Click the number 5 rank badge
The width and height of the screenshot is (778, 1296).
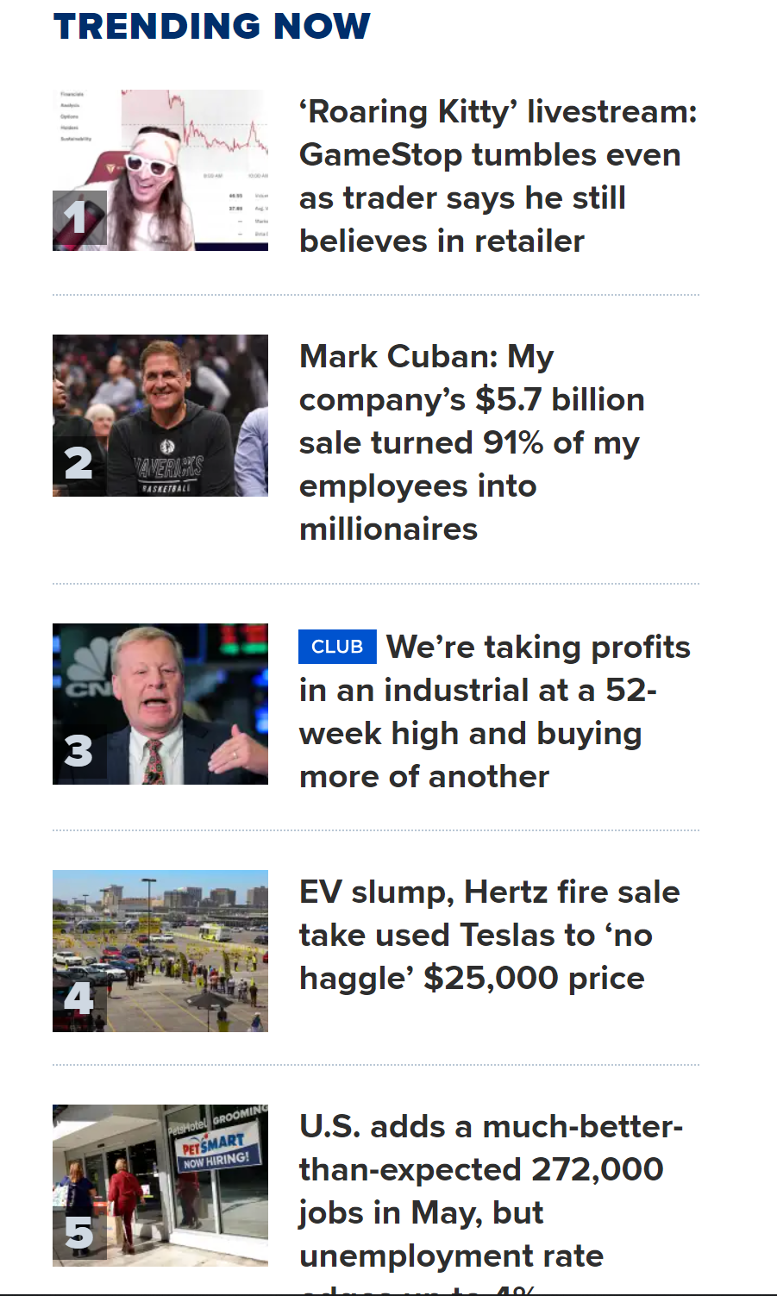pyautogui.click(x=79, y=1233)
